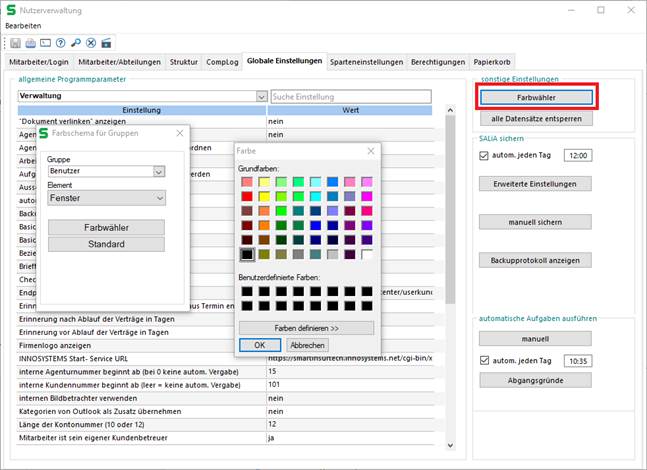Click the circled X icon in toolbar
The image size is (647, 470).
pyautogui.click(x=91, y=43)
